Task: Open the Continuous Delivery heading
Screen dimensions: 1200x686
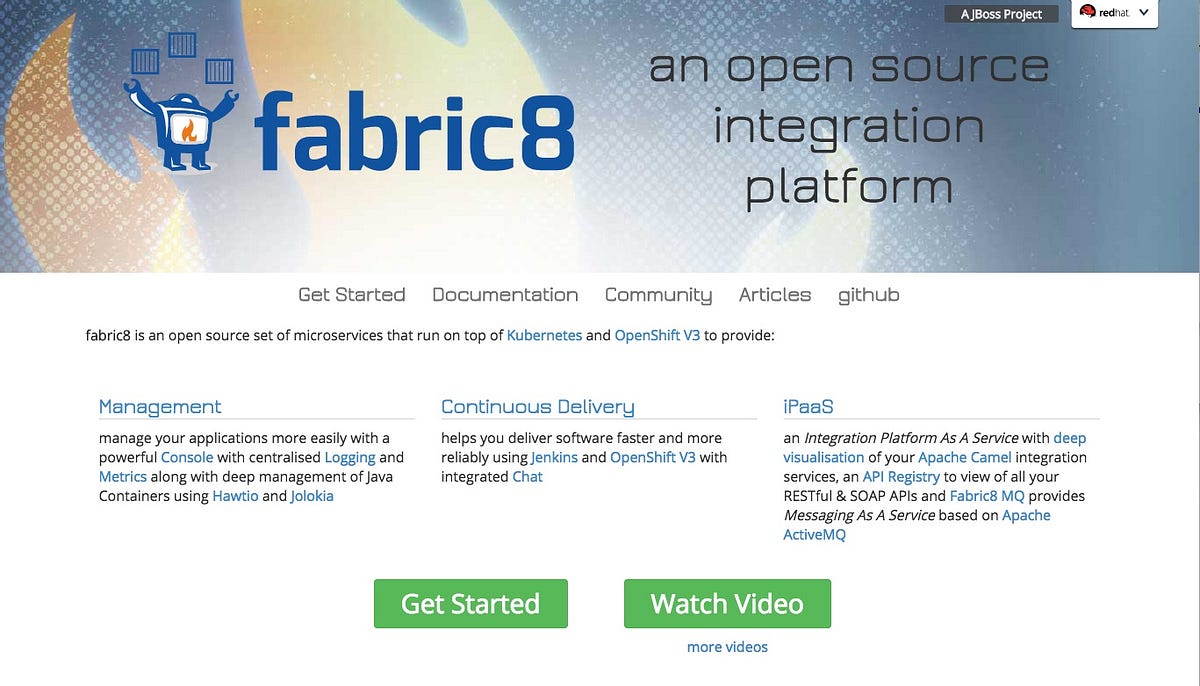Action: click(538, 407)
